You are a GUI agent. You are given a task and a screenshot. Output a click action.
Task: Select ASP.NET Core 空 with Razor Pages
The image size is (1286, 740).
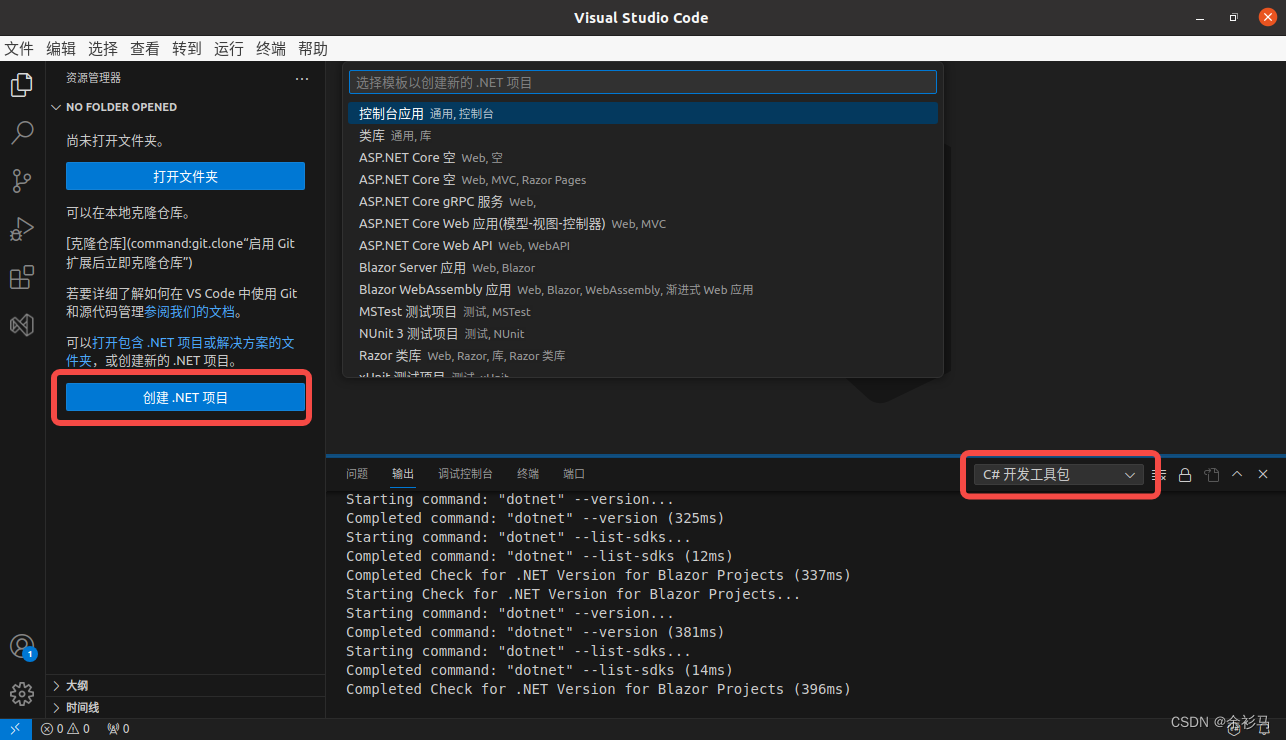pyautogui.click(x=643, y=180)
